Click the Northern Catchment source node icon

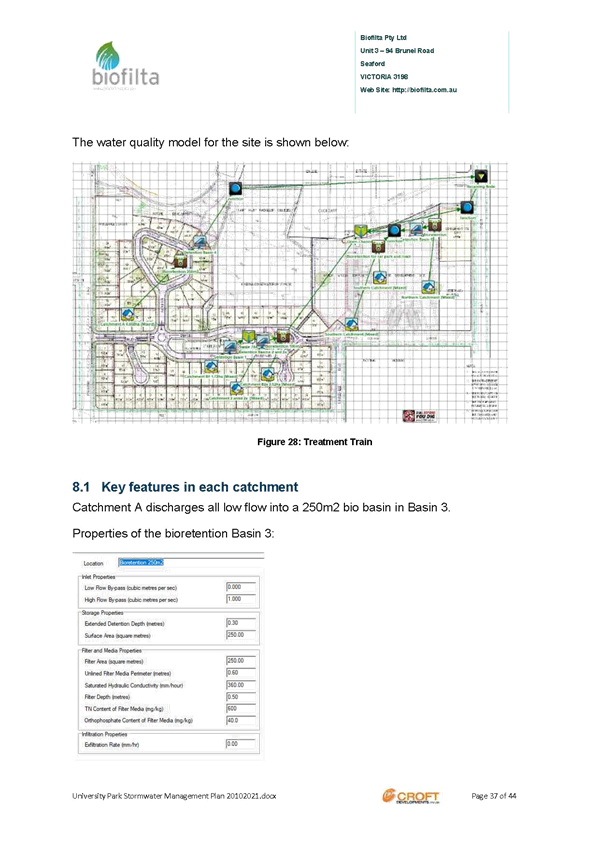[429, 287]
